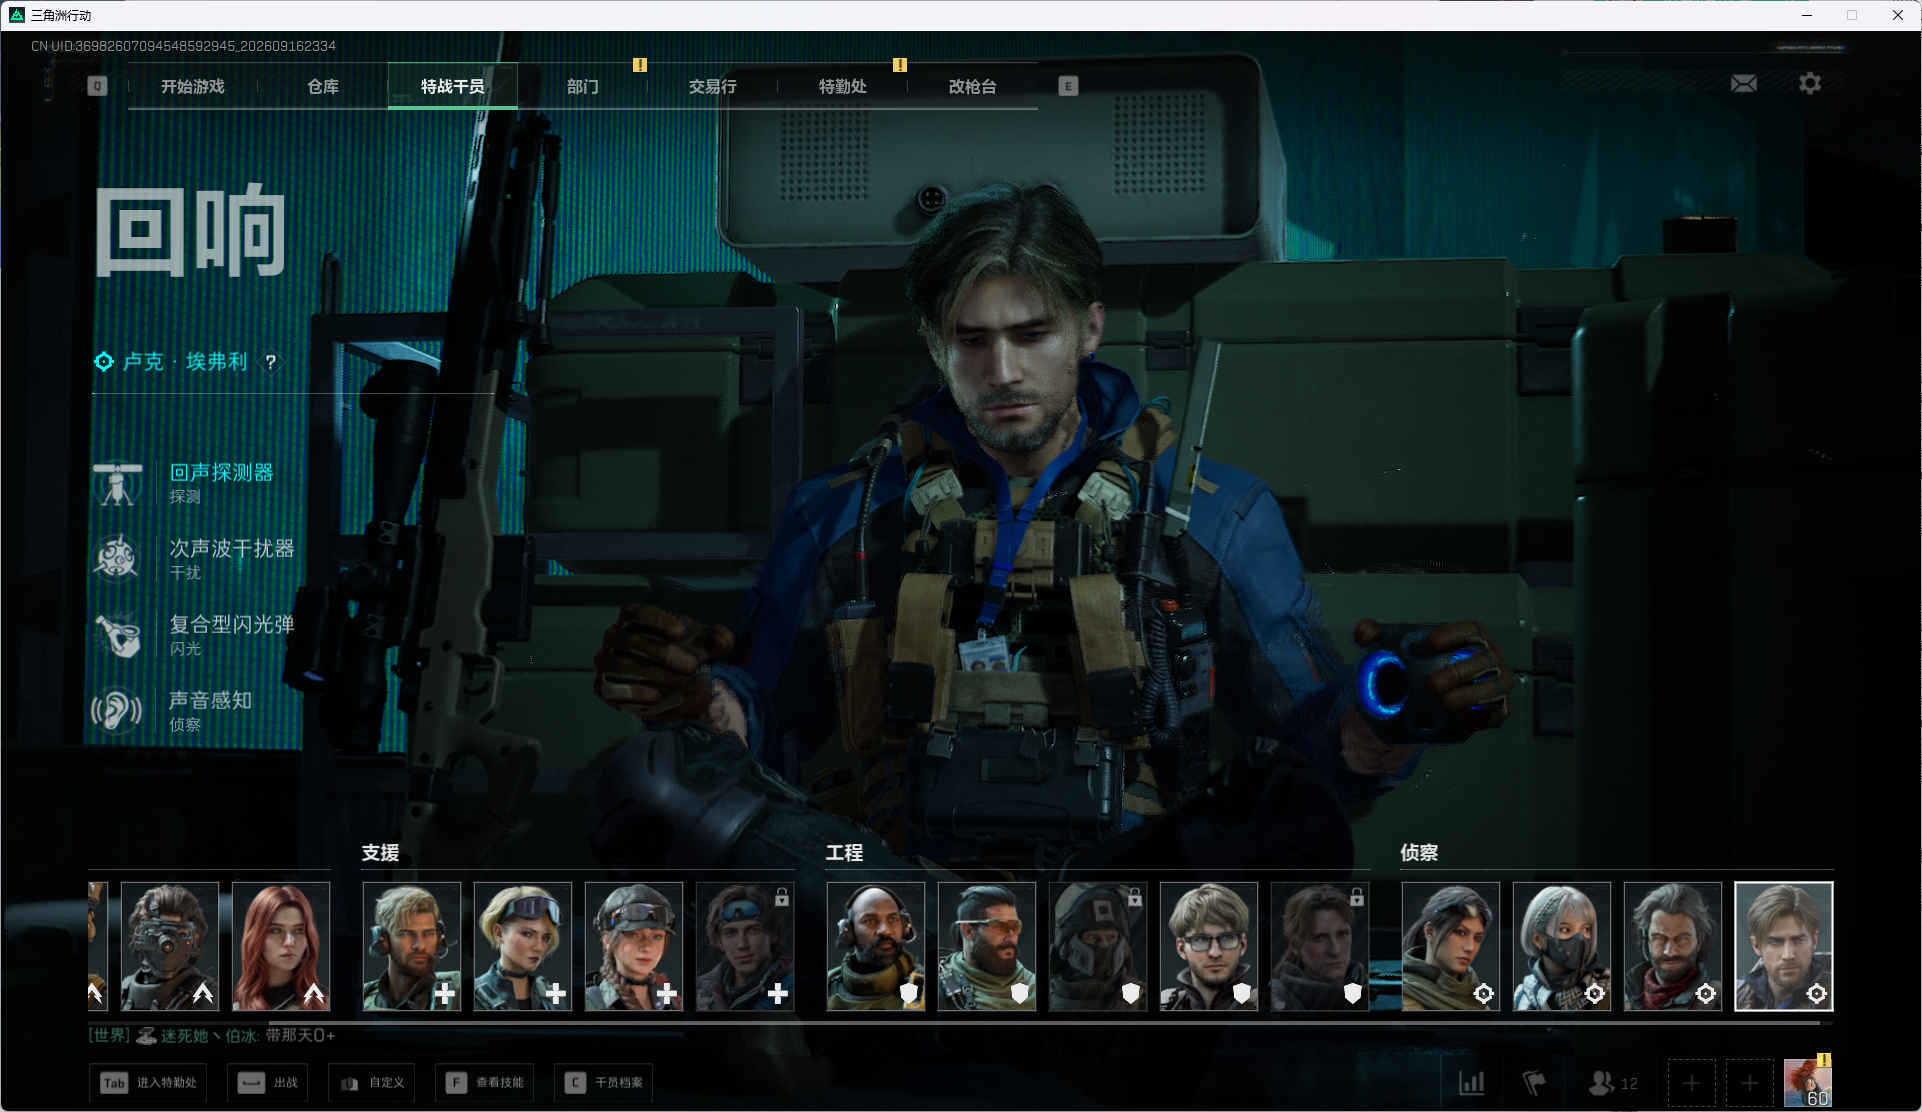Choose the bald engineer wearing headphones
Image resolution: width=1922 pixels, height=1112 pixels.
point(876,946)
